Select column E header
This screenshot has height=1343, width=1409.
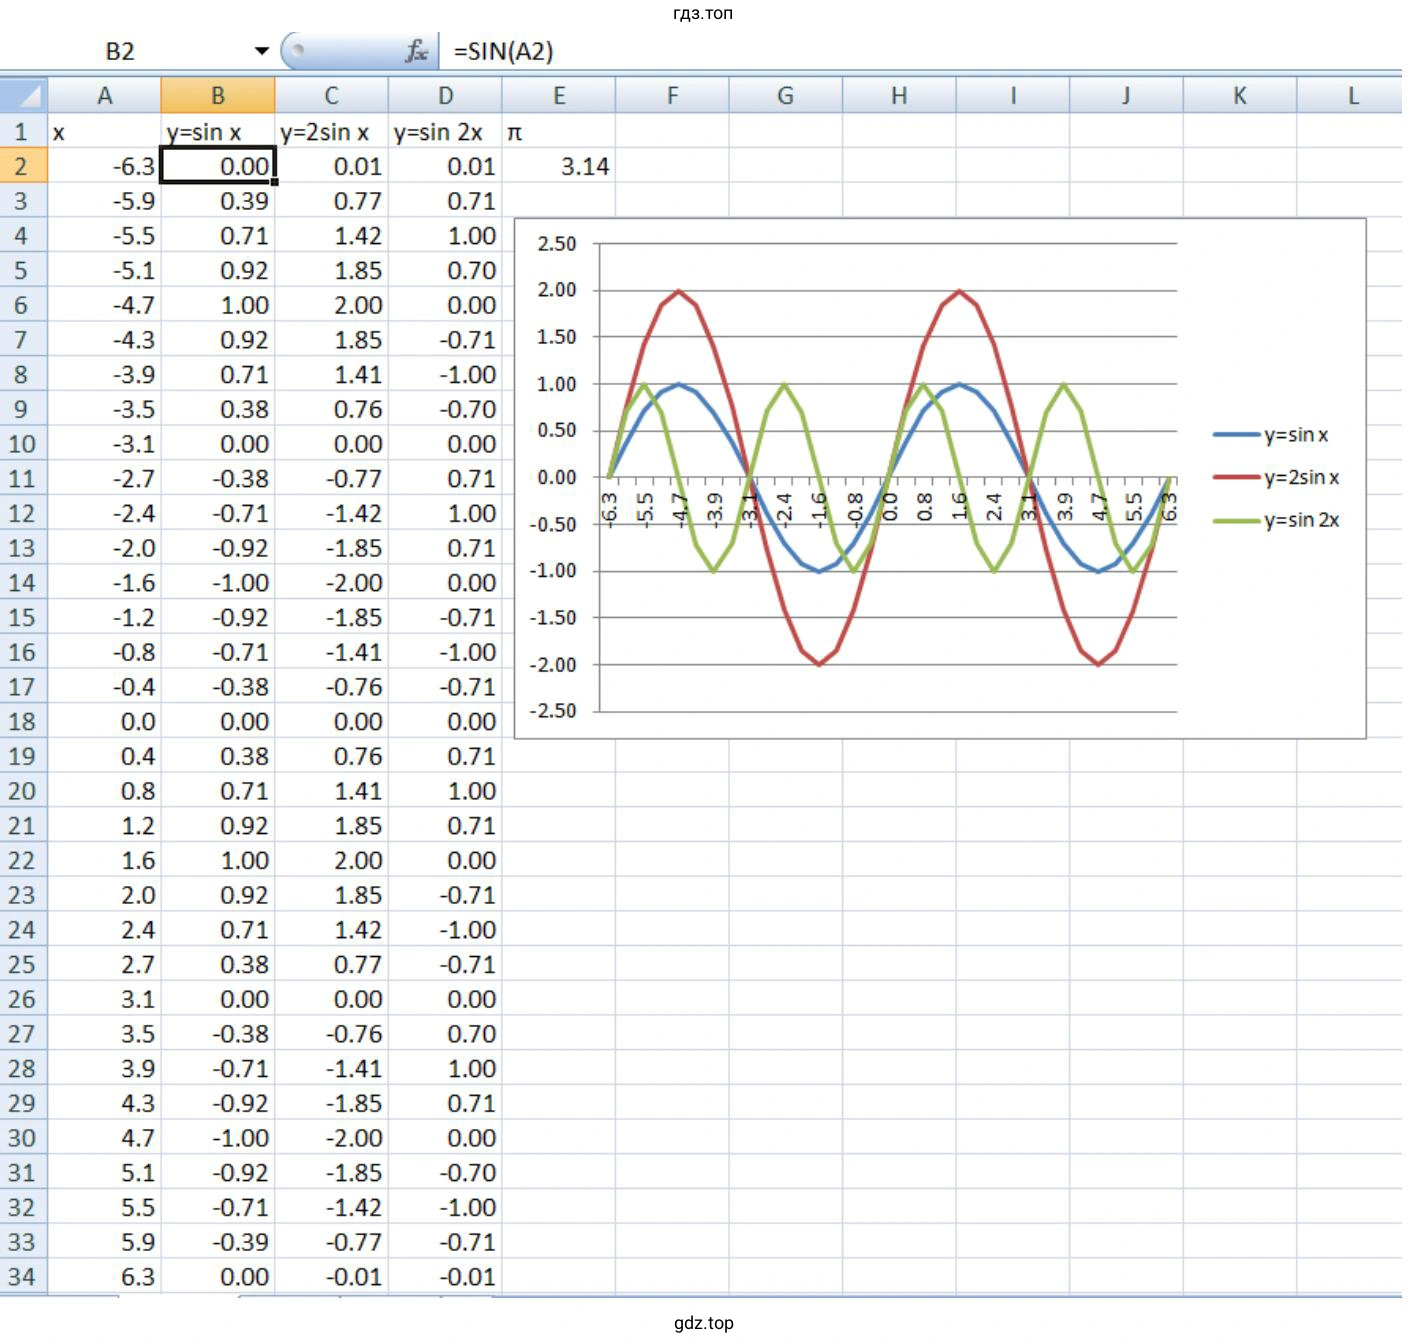coord(559,96)
